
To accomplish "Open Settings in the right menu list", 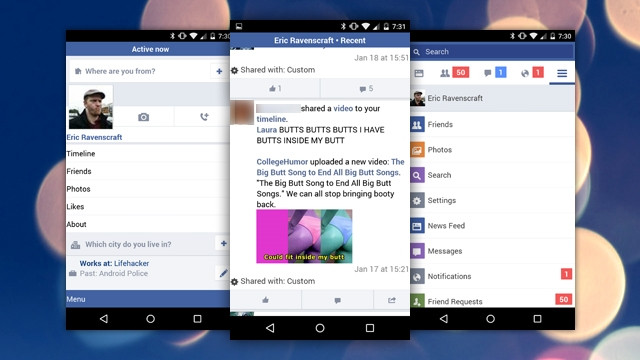I will click(493, 200).
